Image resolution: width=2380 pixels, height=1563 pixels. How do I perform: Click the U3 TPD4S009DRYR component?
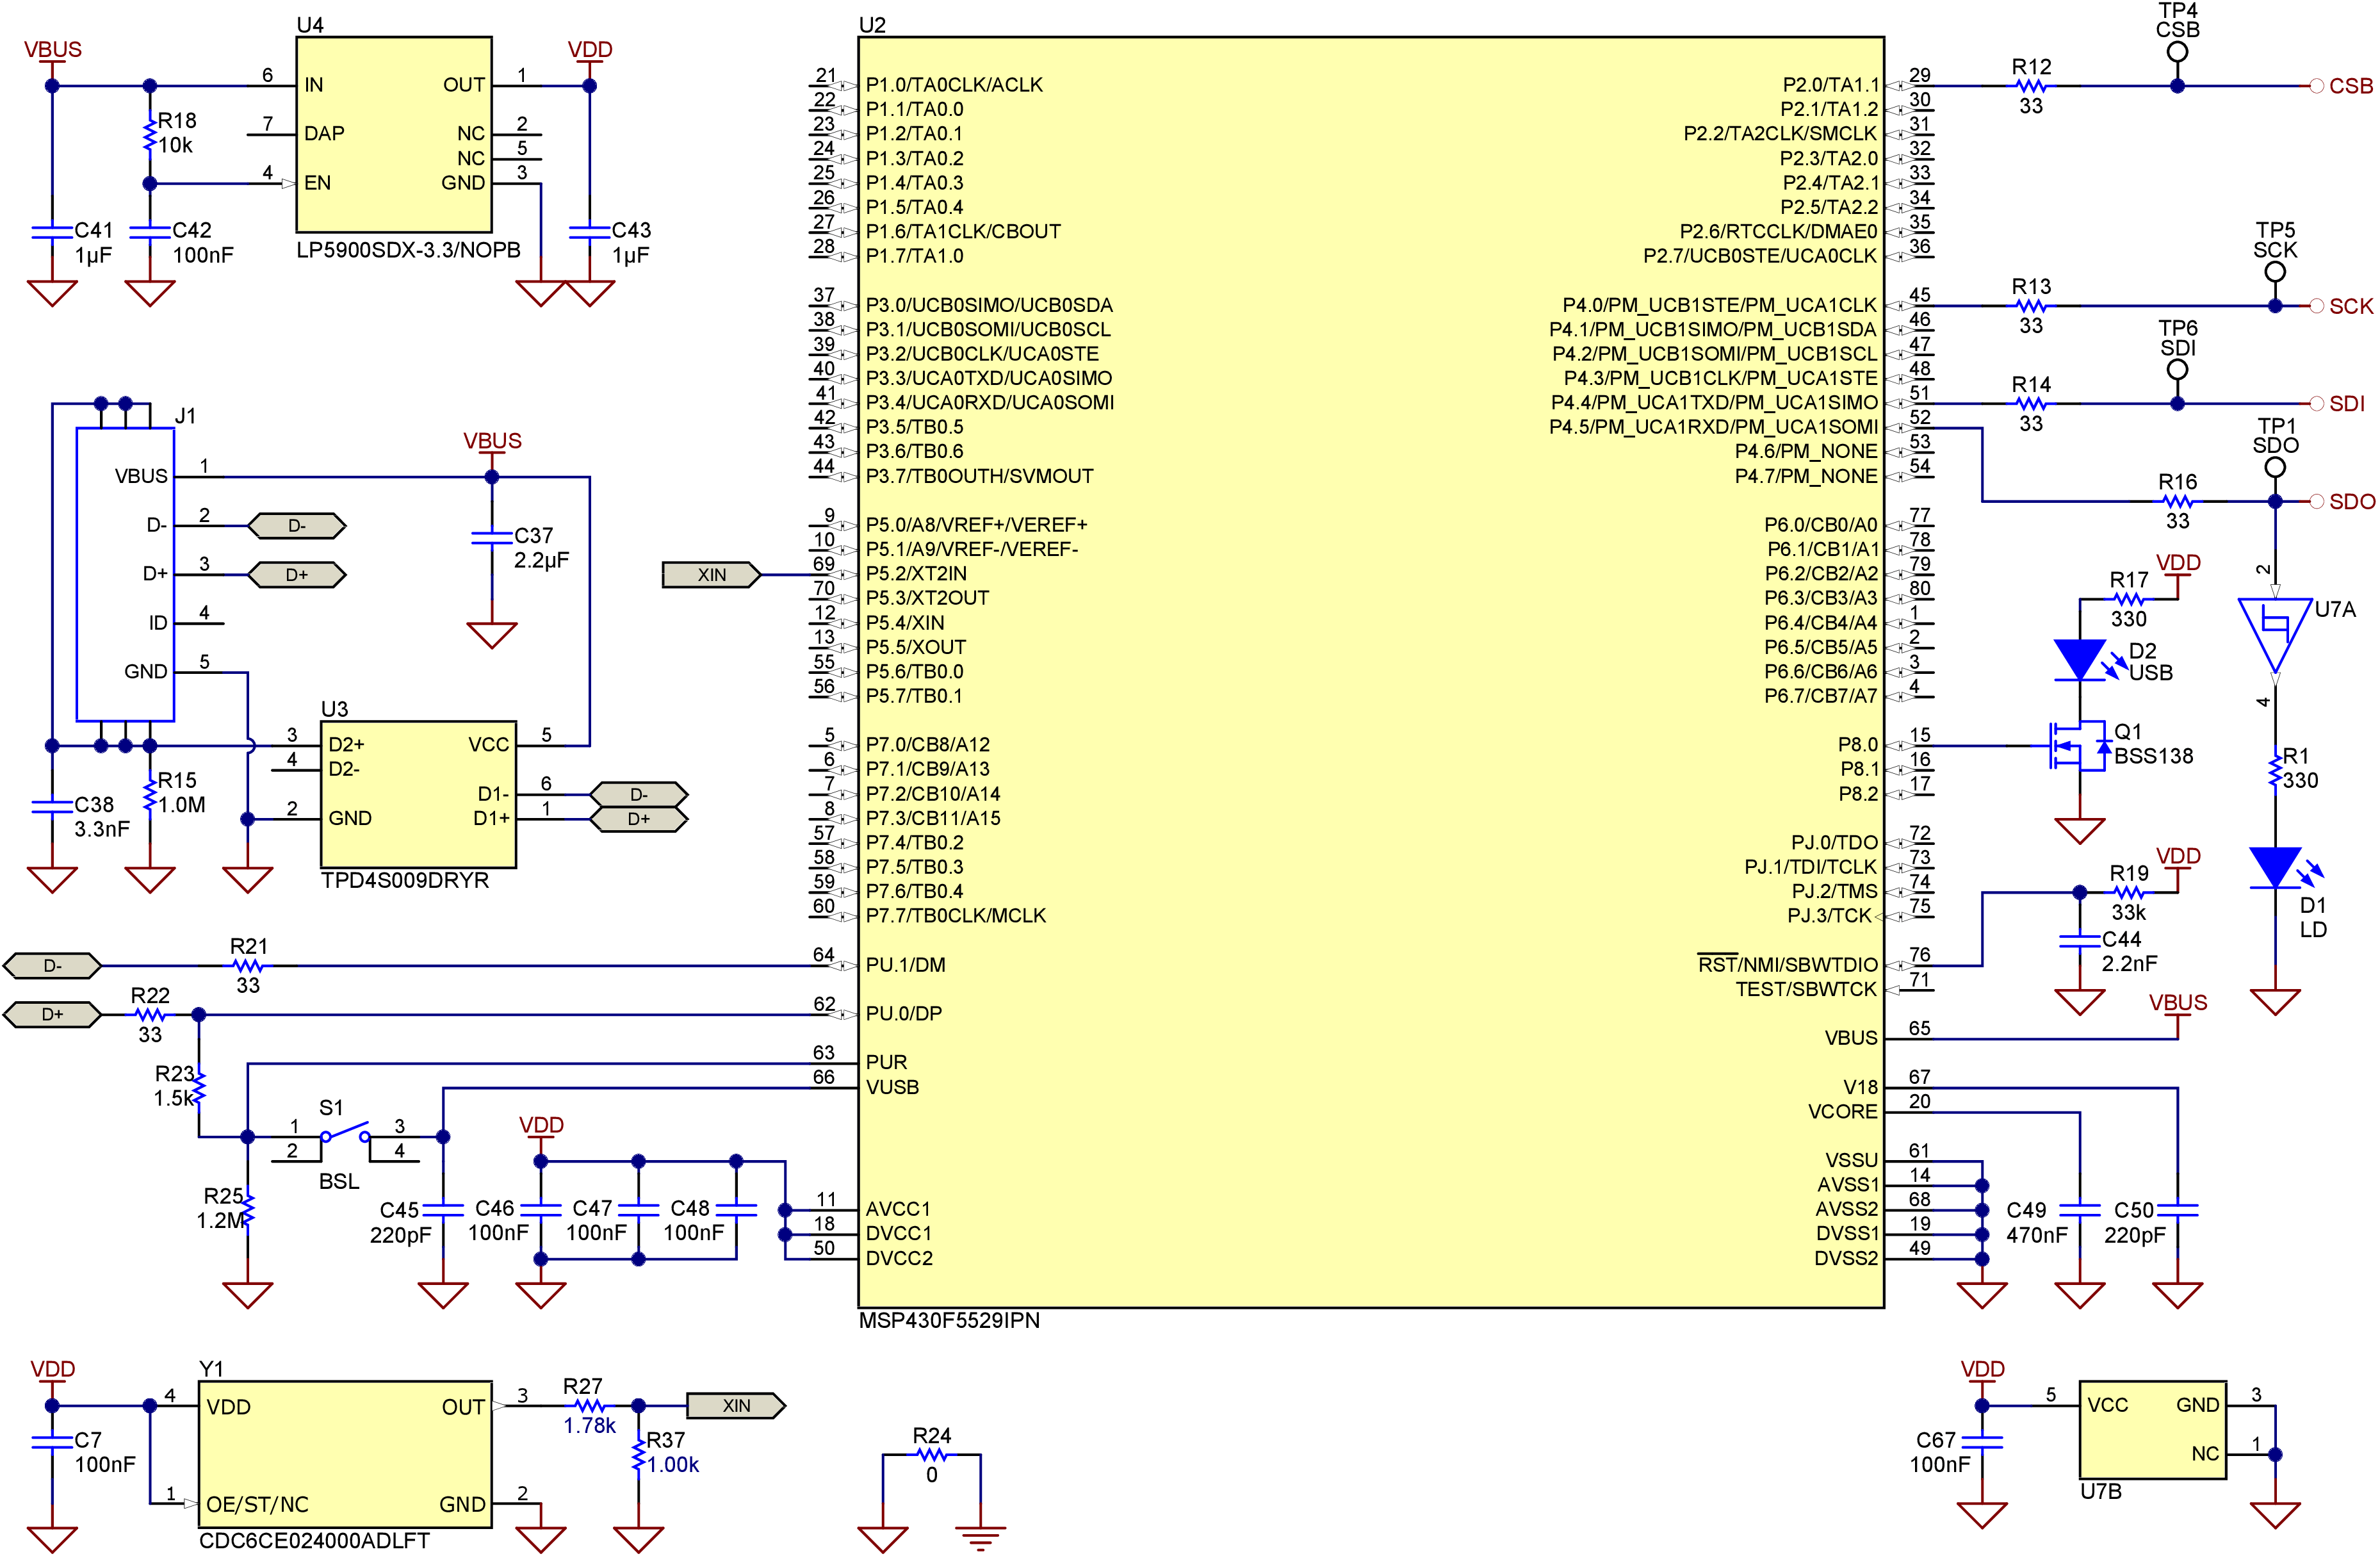pyautogui.click(x=418, y=794)
